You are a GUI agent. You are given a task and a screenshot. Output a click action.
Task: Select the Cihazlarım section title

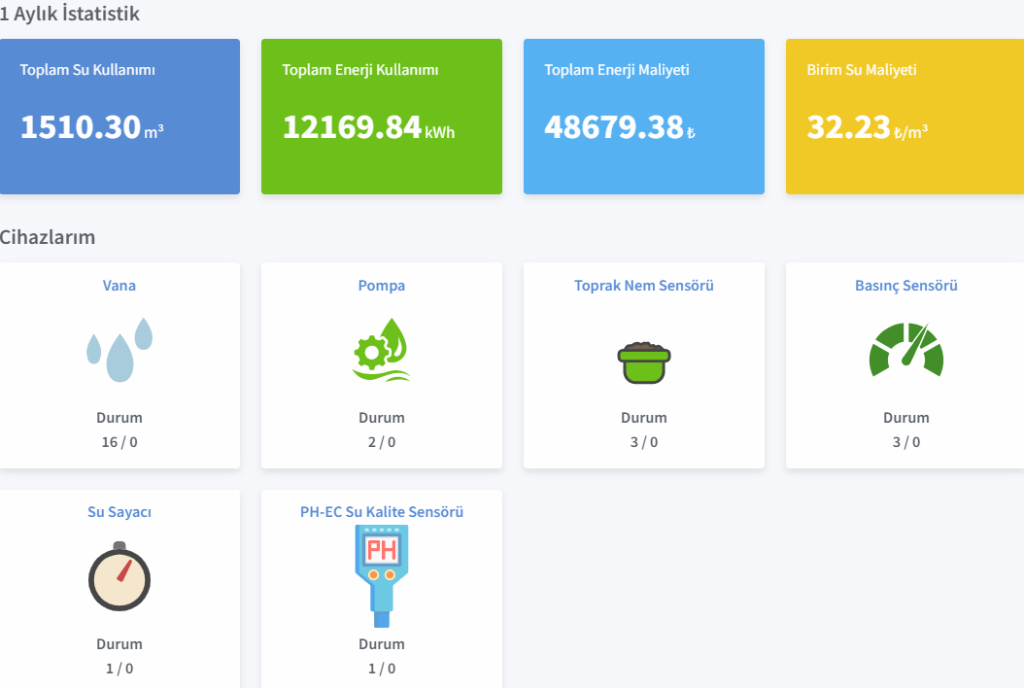pyautogui.click(x=48, y=238)
